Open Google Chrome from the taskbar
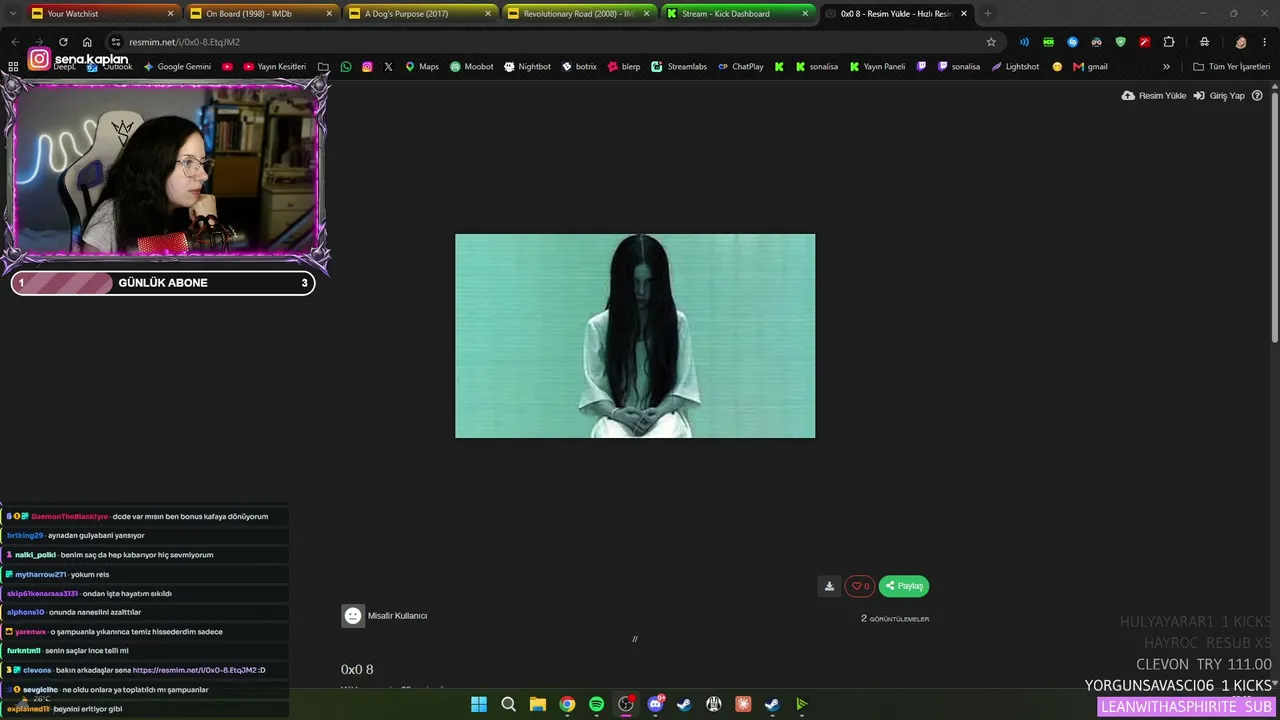Viewport: 1280px width, 720px height. tap(567, 704)
